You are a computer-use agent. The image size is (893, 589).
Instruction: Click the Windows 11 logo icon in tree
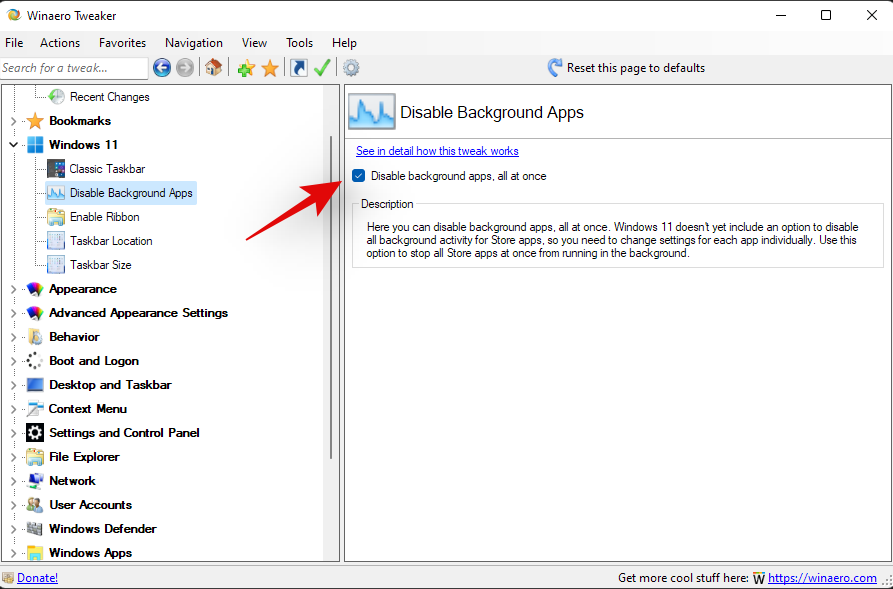coord(35,145)
